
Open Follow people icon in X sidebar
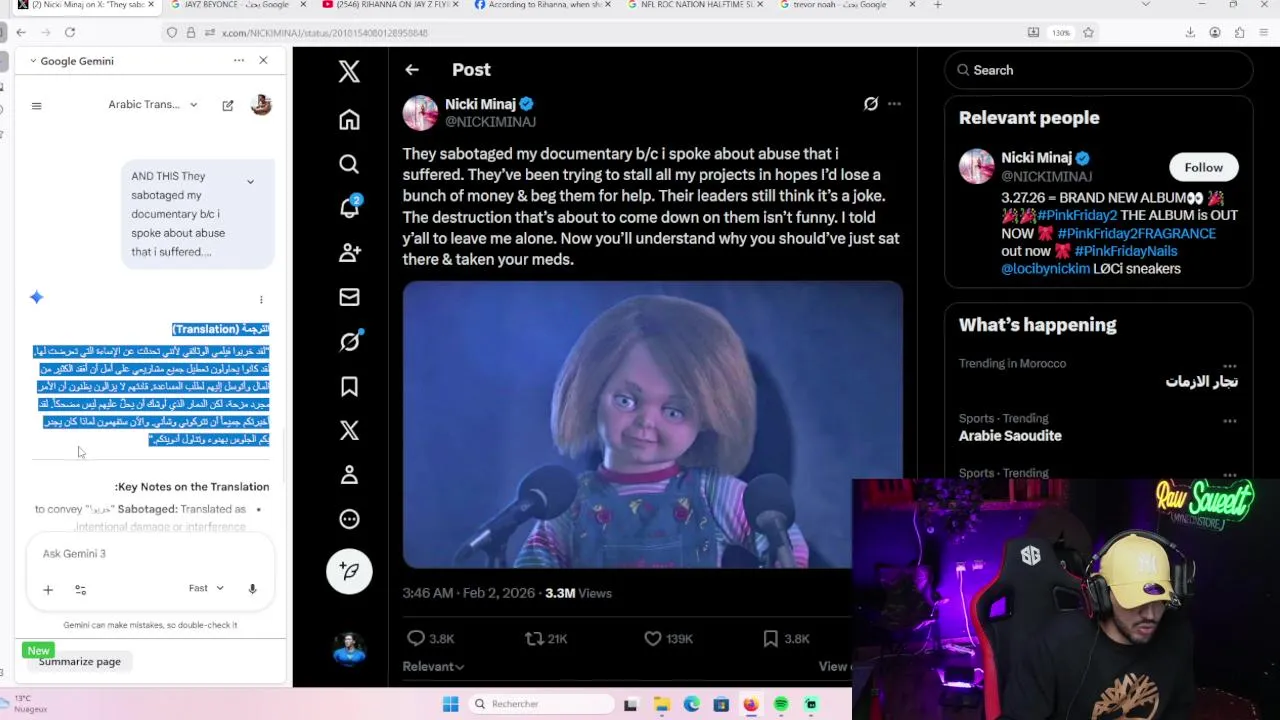tap(349, 253)
